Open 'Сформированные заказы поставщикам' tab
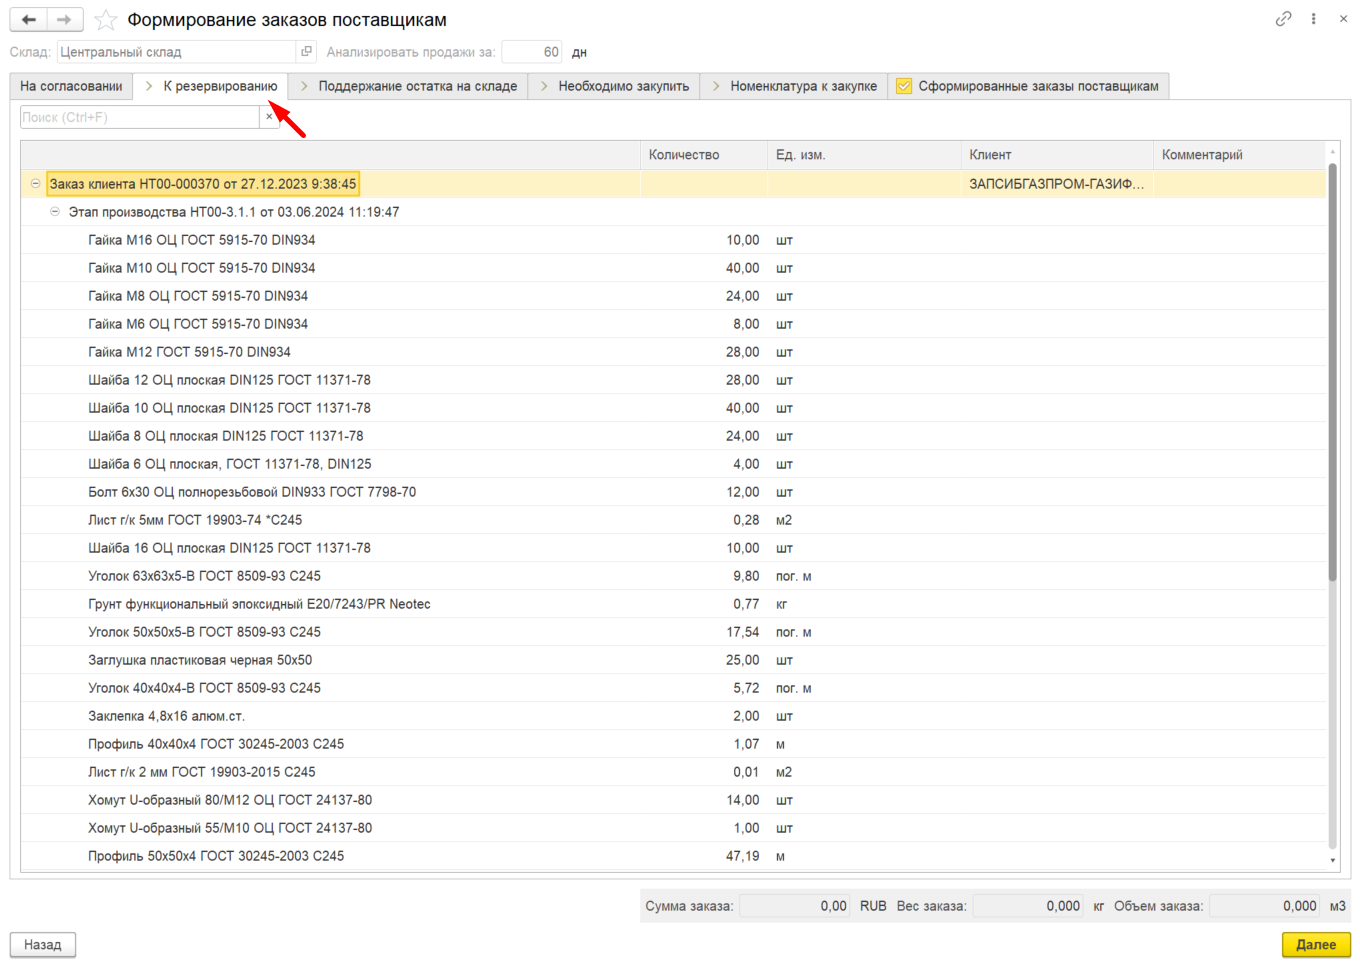Image resolution: width=1360 pixels, height=967 pixels. click(1028, 86)
